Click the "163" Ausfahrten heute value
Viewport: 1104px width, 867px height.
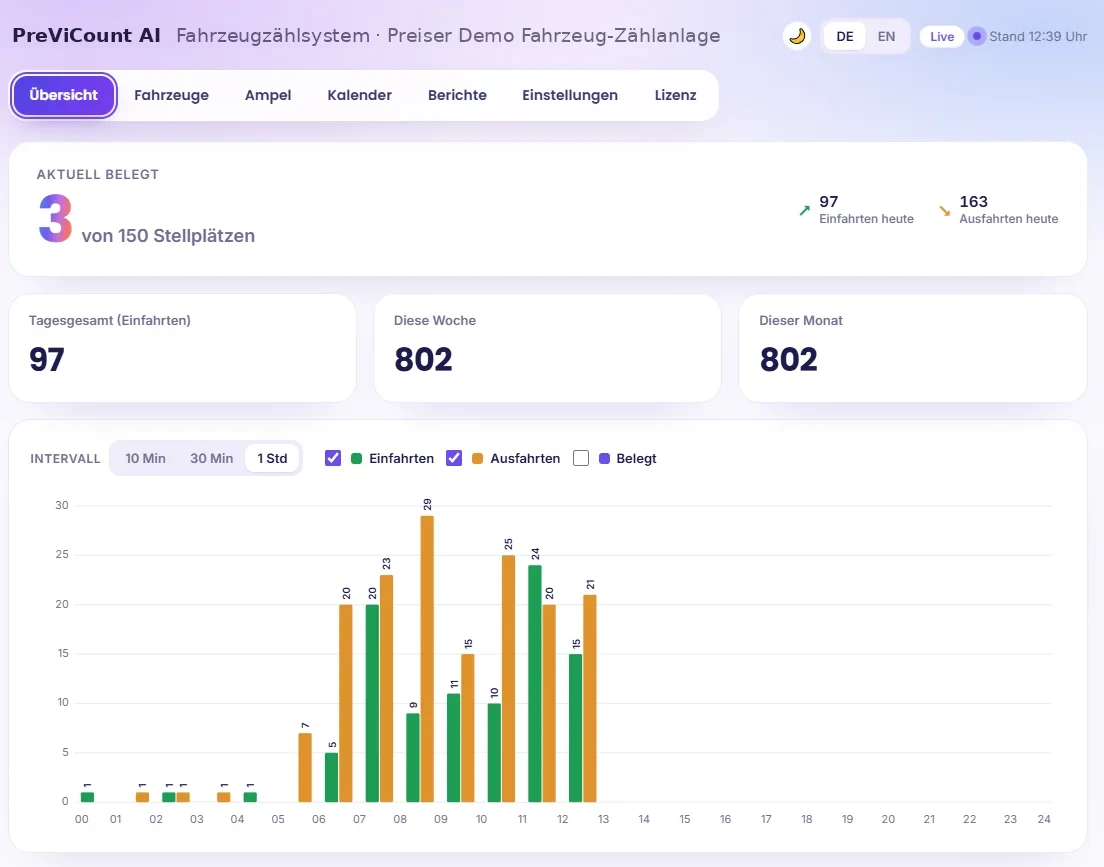(x=974, y=201)
